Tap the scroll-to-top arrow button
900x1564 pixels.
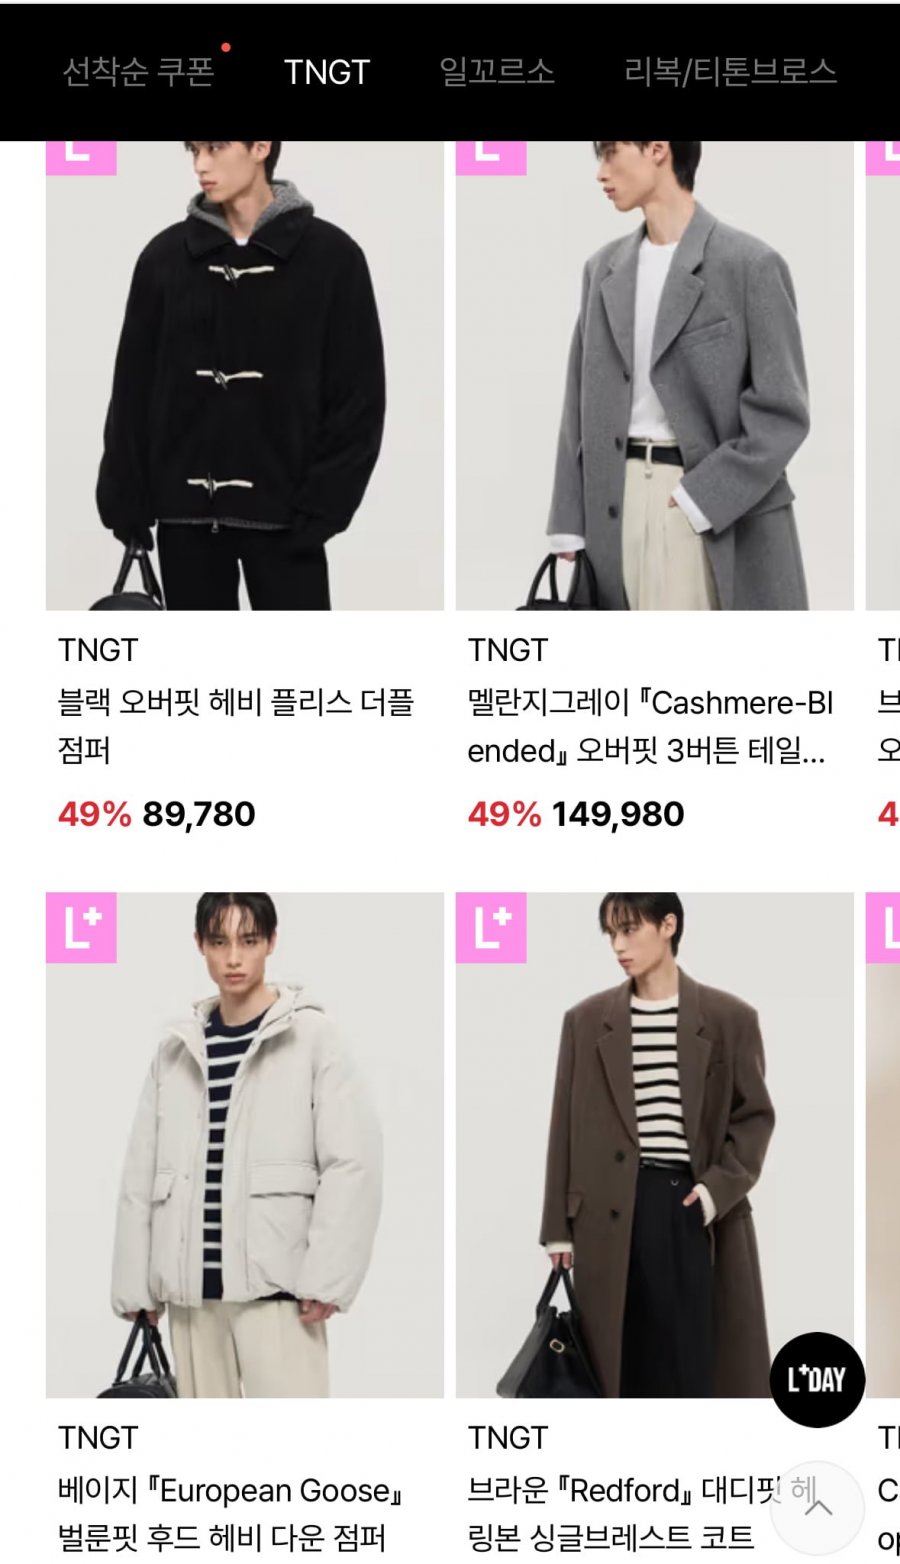pyautogui.click(x=817, y=1508)
